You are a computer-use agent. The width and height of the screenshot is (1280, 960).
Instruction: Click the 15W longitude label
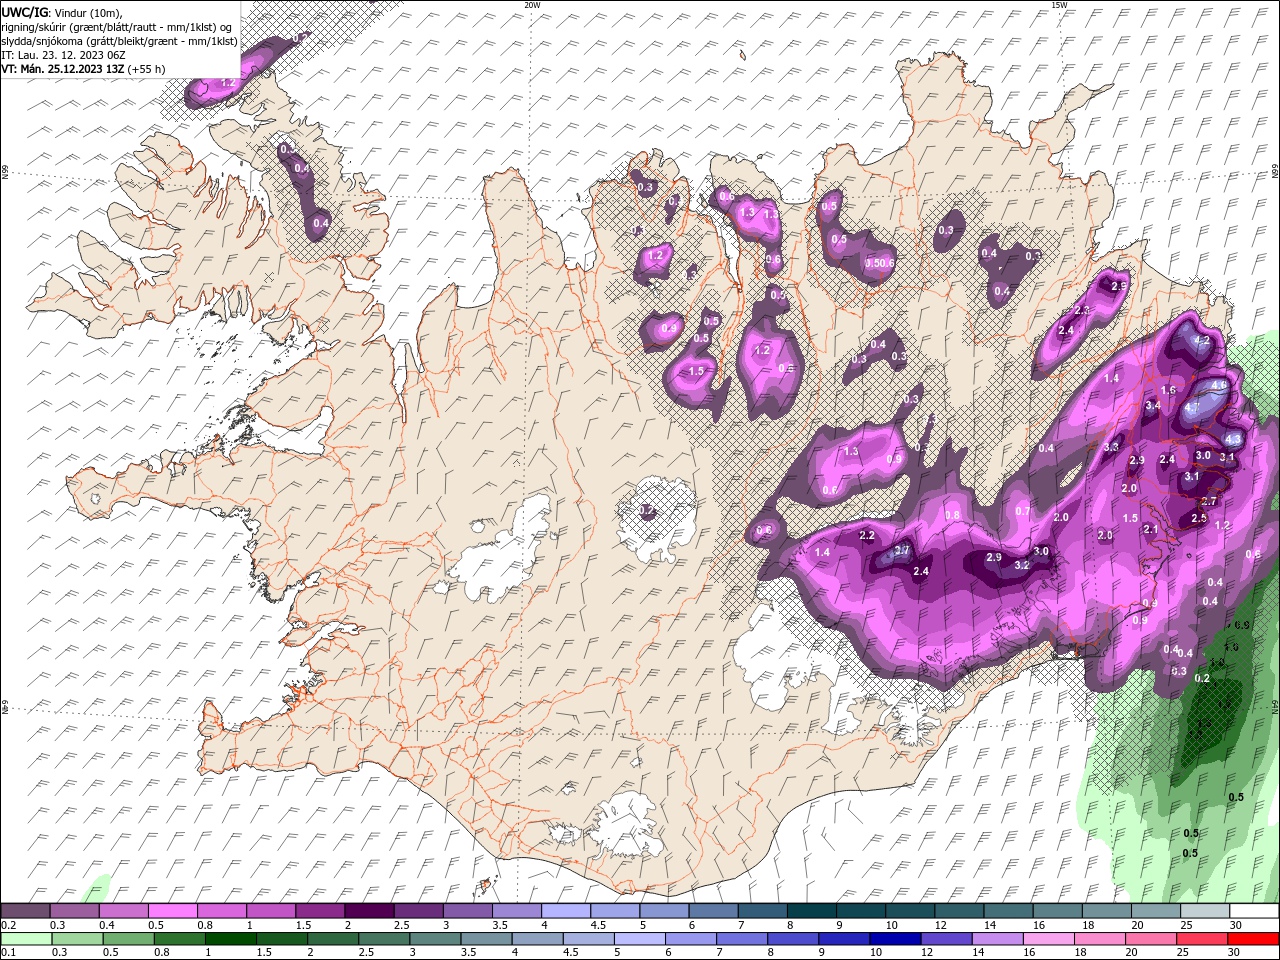(1059, 4)
